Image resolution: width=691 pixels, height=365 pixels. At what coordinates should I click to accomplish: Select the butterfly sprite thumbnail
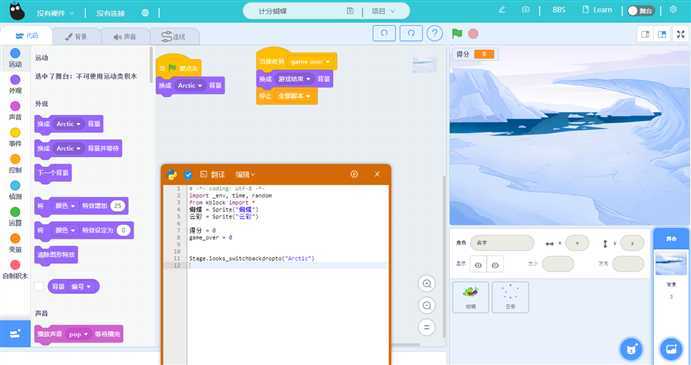click(x=471, y=297)
